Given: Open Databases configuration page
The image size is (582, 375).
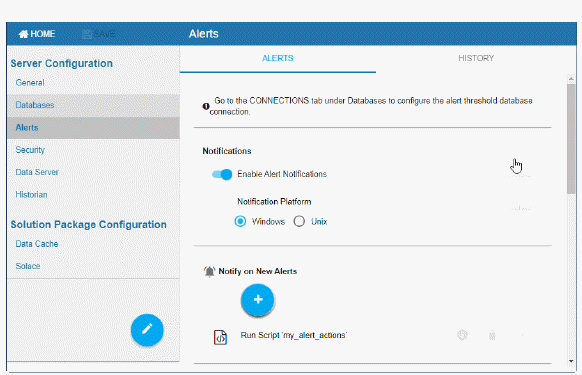Looking at the screenshot, I should [x=93, y=105].
